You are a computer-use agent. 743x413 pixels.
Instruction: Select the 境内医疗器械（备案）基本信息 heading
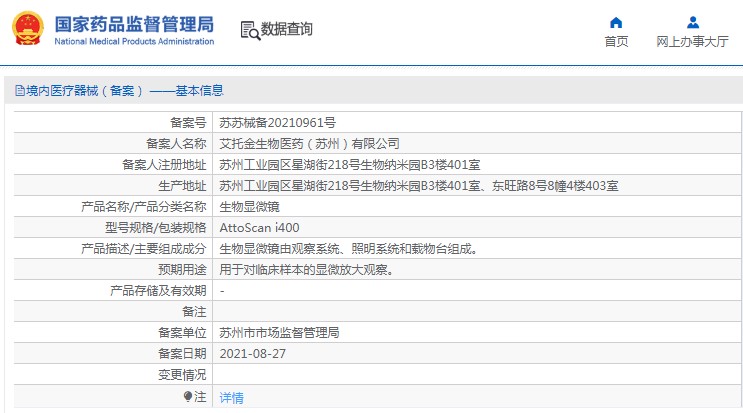pyautogui.click(x=125, y=90)
